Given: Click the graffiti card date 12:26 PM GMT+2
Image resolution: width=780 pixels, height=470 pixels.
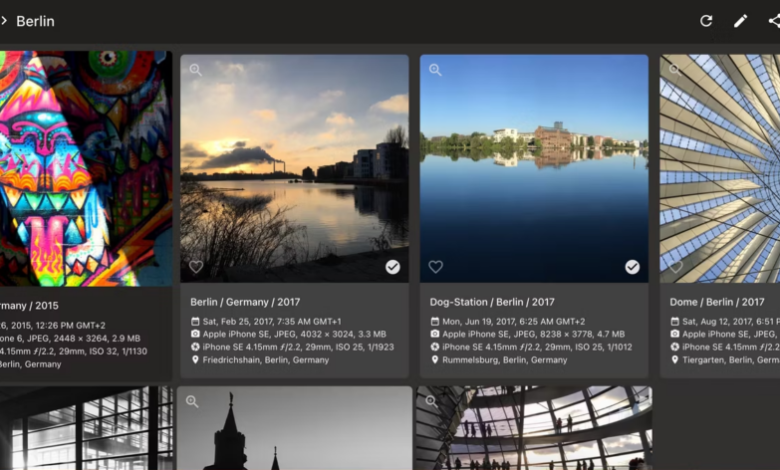Looking at the screenshot, I should [53, 325].
